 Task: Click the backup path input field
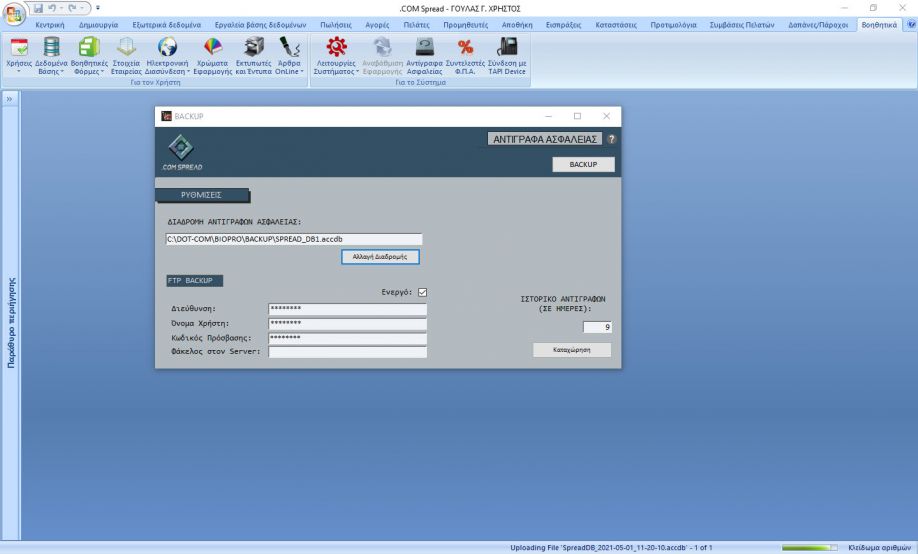pos(293,239)
